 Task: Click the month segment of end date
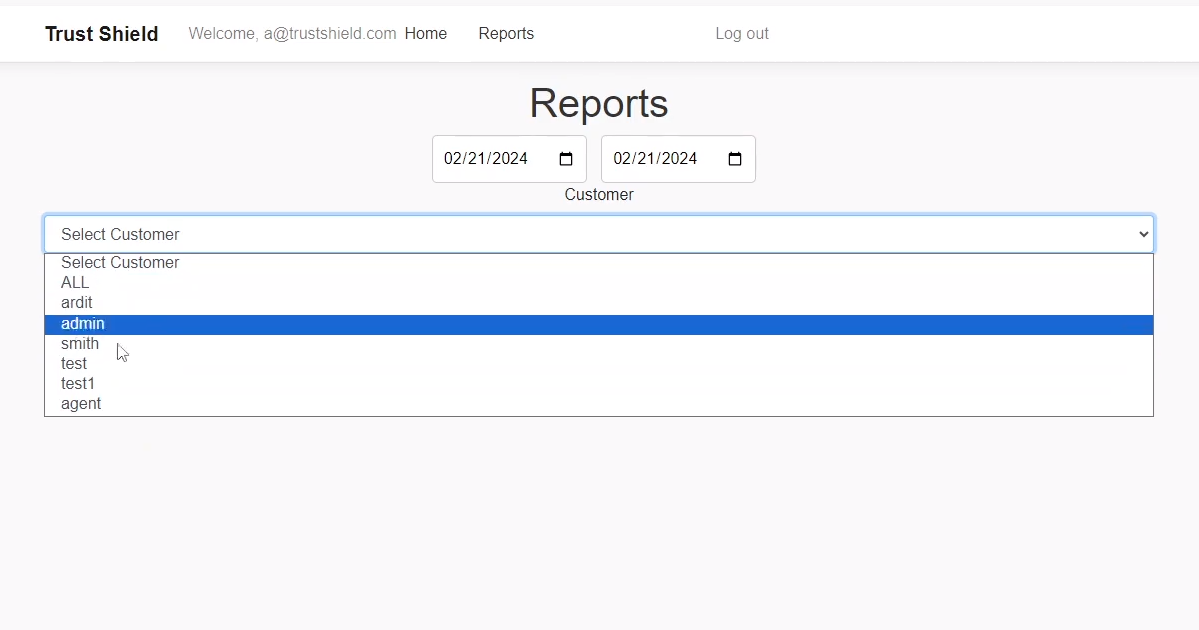(x=622, y=159)
